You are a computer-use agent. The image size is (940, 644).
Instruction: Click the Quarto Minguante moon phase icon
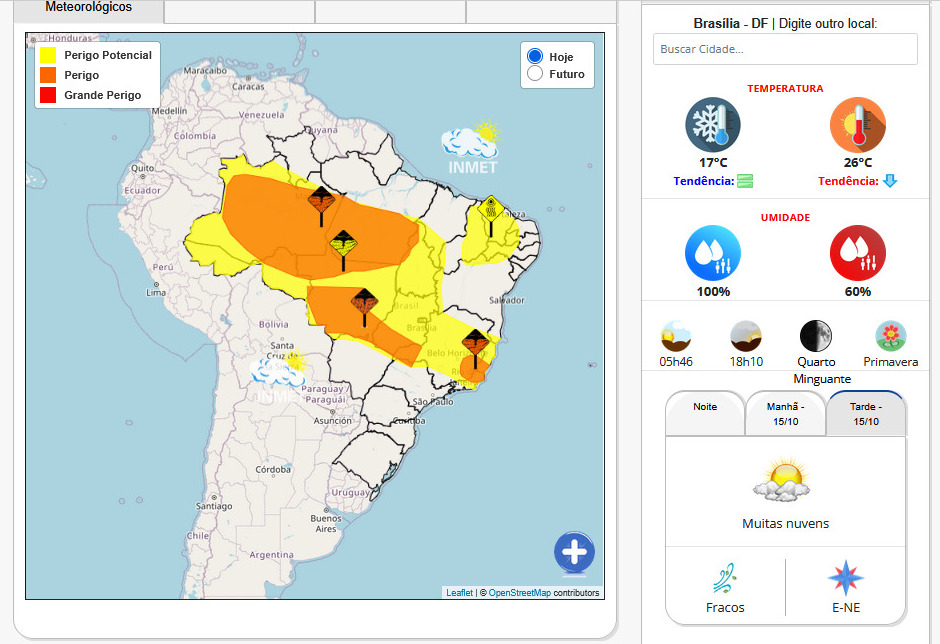(816, 336)
